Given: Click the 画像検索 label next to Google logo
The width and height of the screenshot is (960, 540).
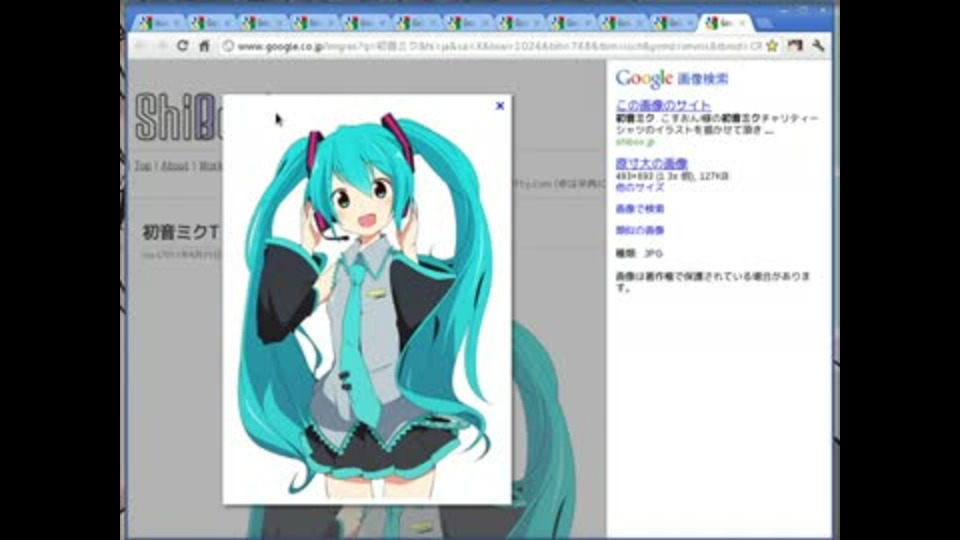Looking at the screenshot, I should [x=703, y=79].
